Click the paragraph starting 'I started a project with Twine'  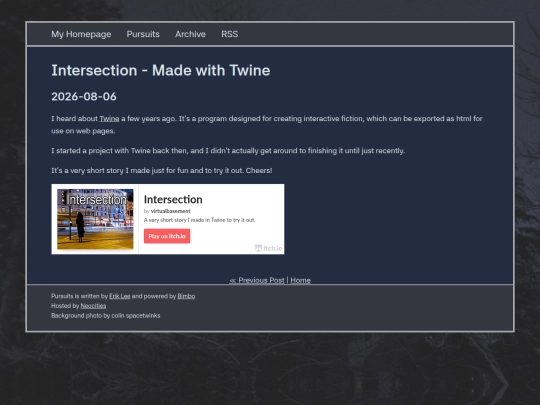[x=228, y=151]
